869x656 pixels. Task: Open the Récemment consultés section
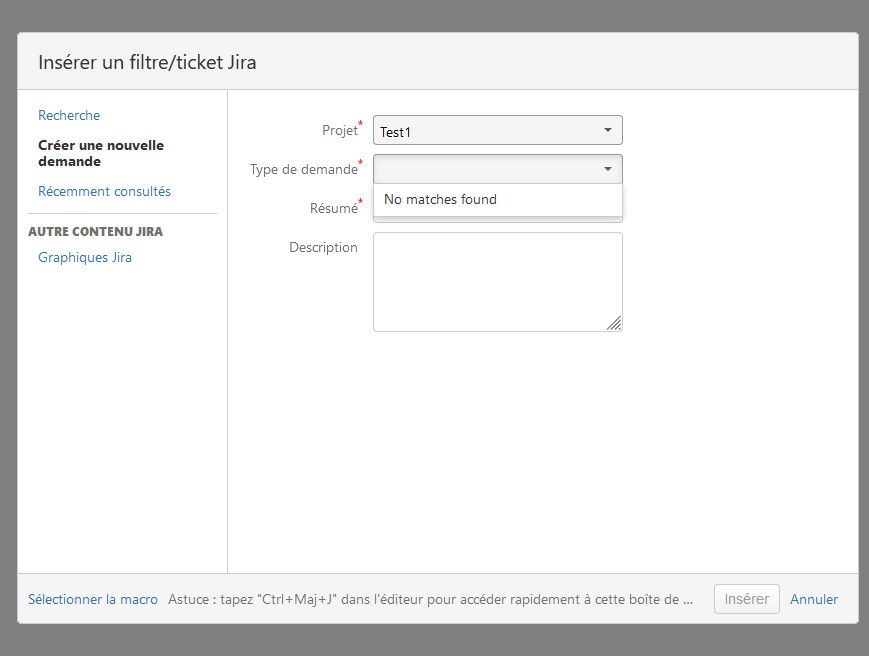(104, 191)
